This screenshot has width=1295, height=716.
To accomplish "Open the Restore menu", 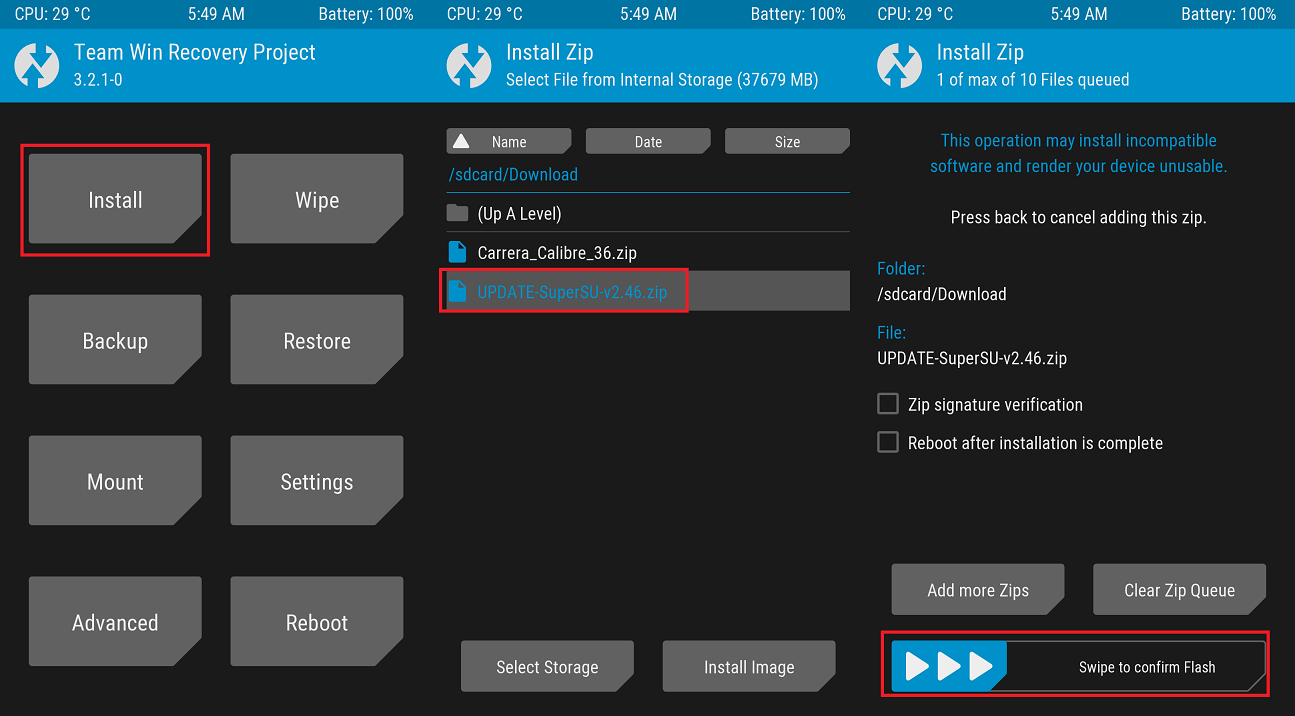I will [x=317, y=340].
